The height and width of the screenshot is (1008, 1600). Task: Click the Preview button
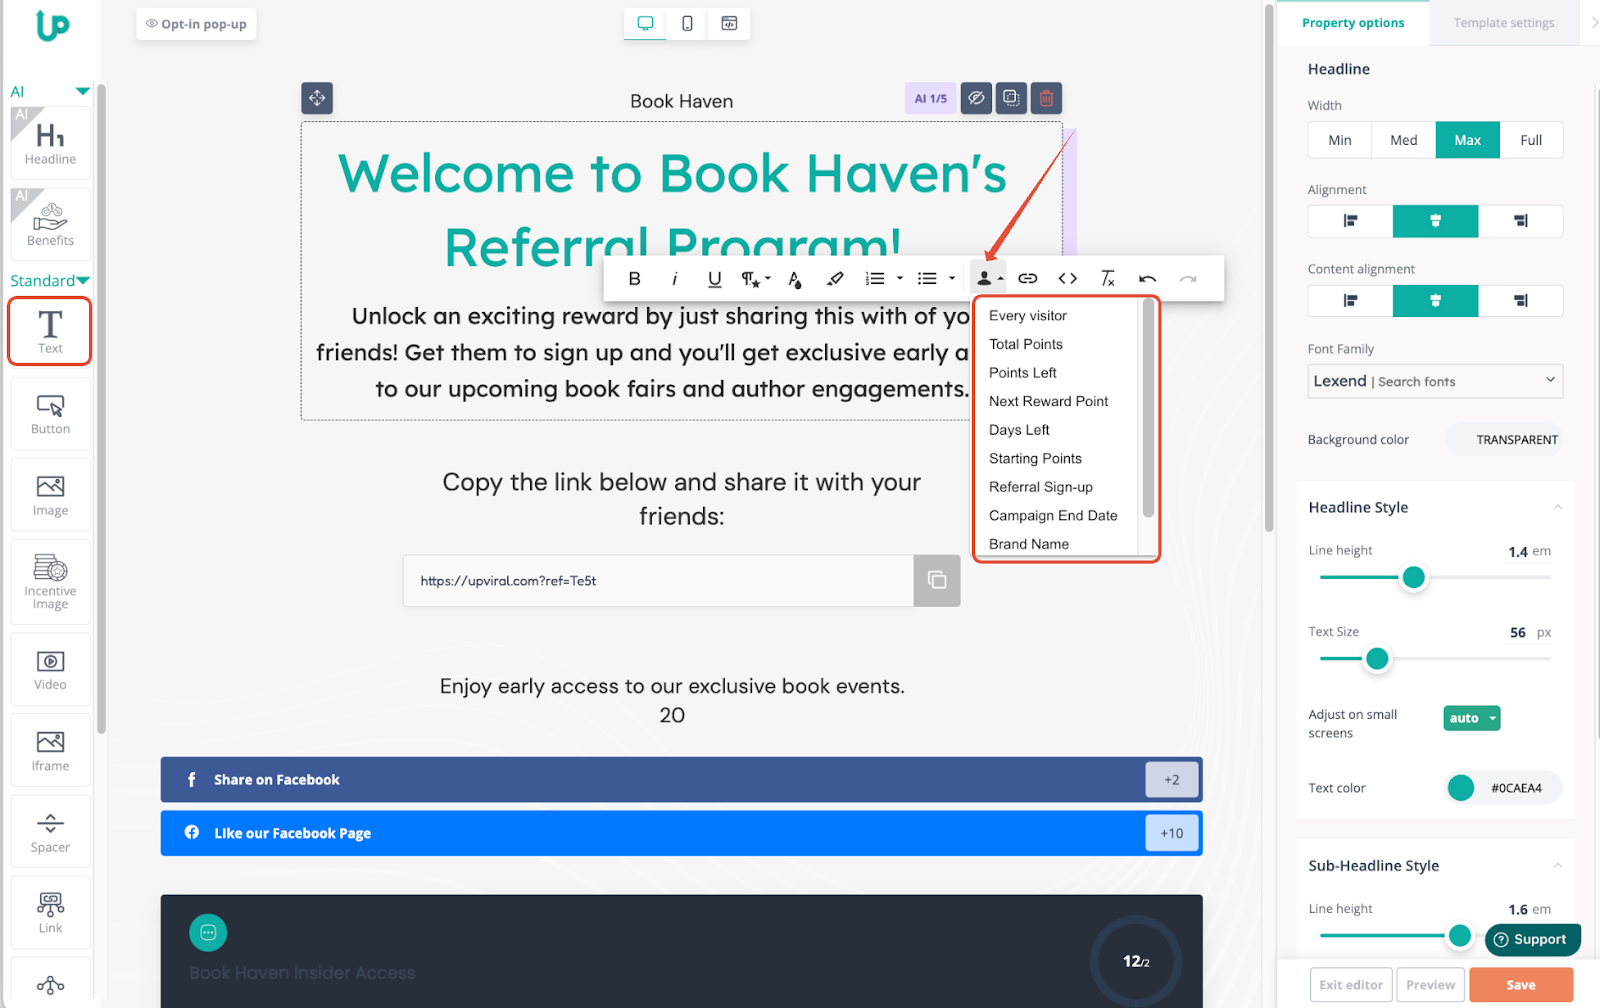[x=1430, y=985]
